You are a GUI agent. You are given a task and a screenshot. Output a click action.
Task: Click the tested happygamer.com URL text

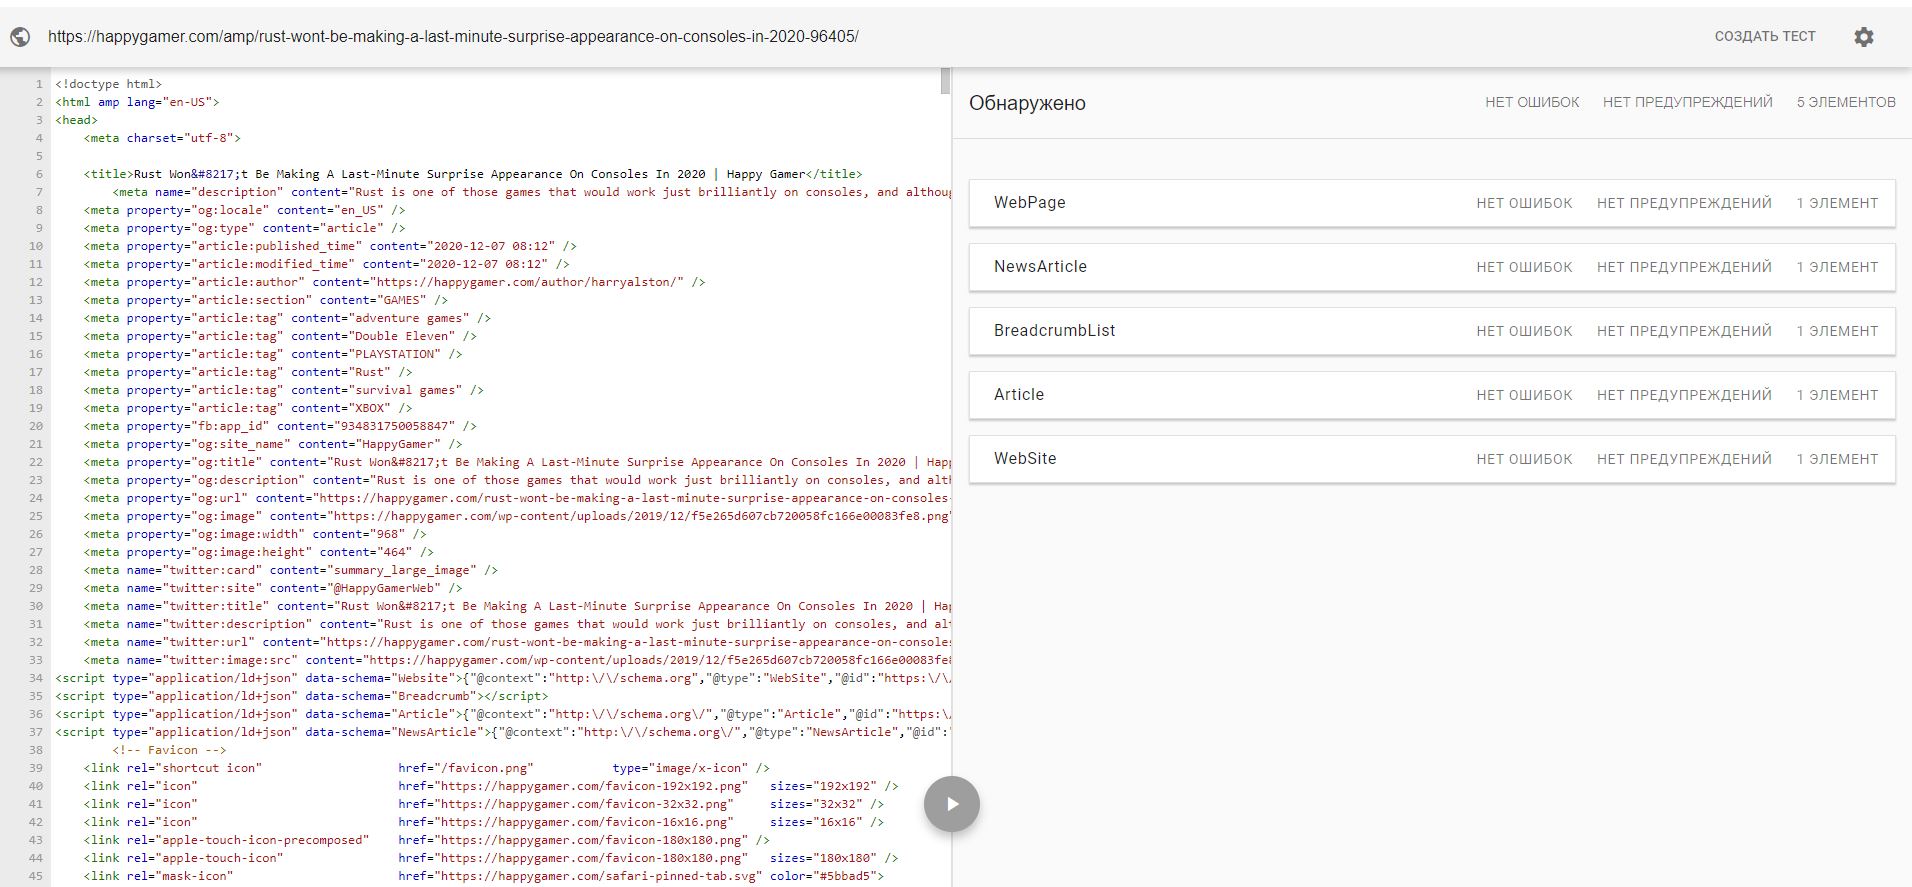pos(453,37)
